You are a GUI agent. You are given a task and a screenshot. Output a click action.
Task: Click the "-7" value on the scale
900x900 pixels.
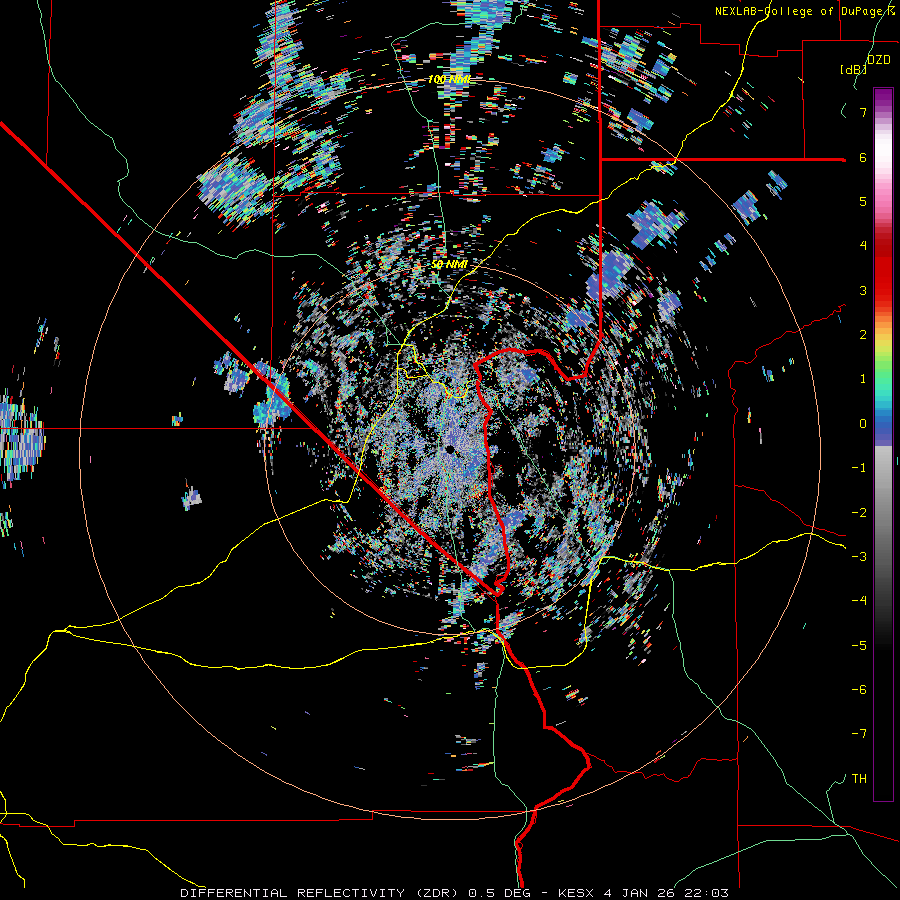(859, 734)
